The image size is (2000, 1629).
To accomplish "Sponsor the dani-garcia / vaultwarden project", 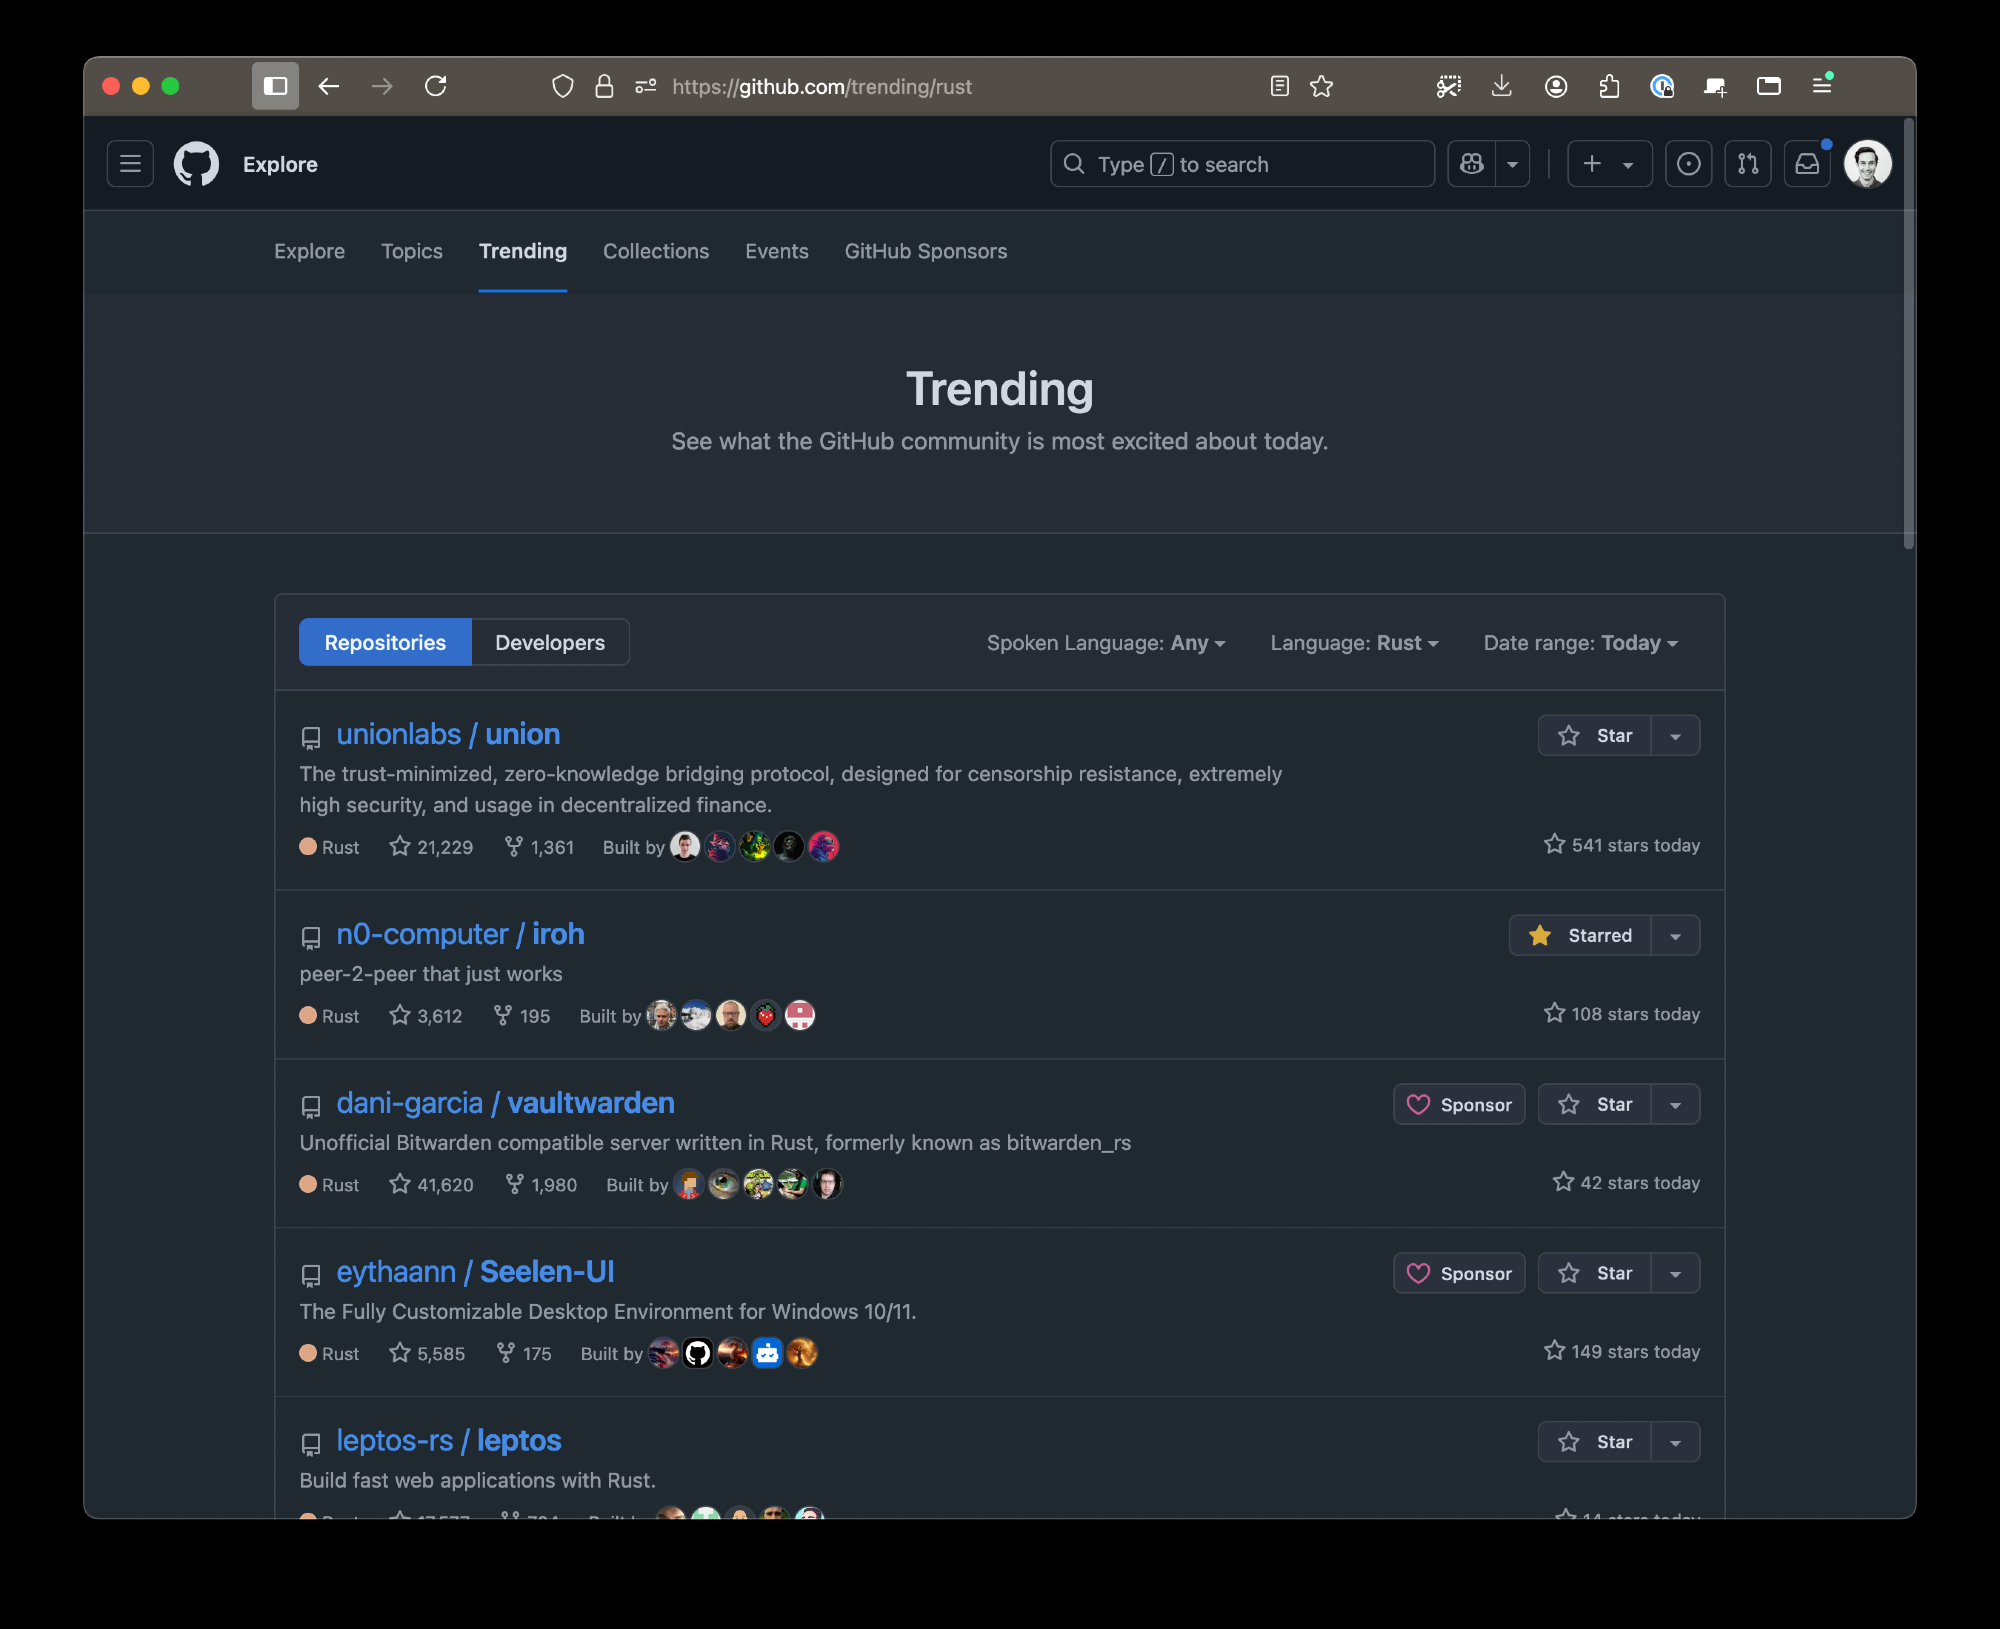I will click(x=1459, y=1105).
